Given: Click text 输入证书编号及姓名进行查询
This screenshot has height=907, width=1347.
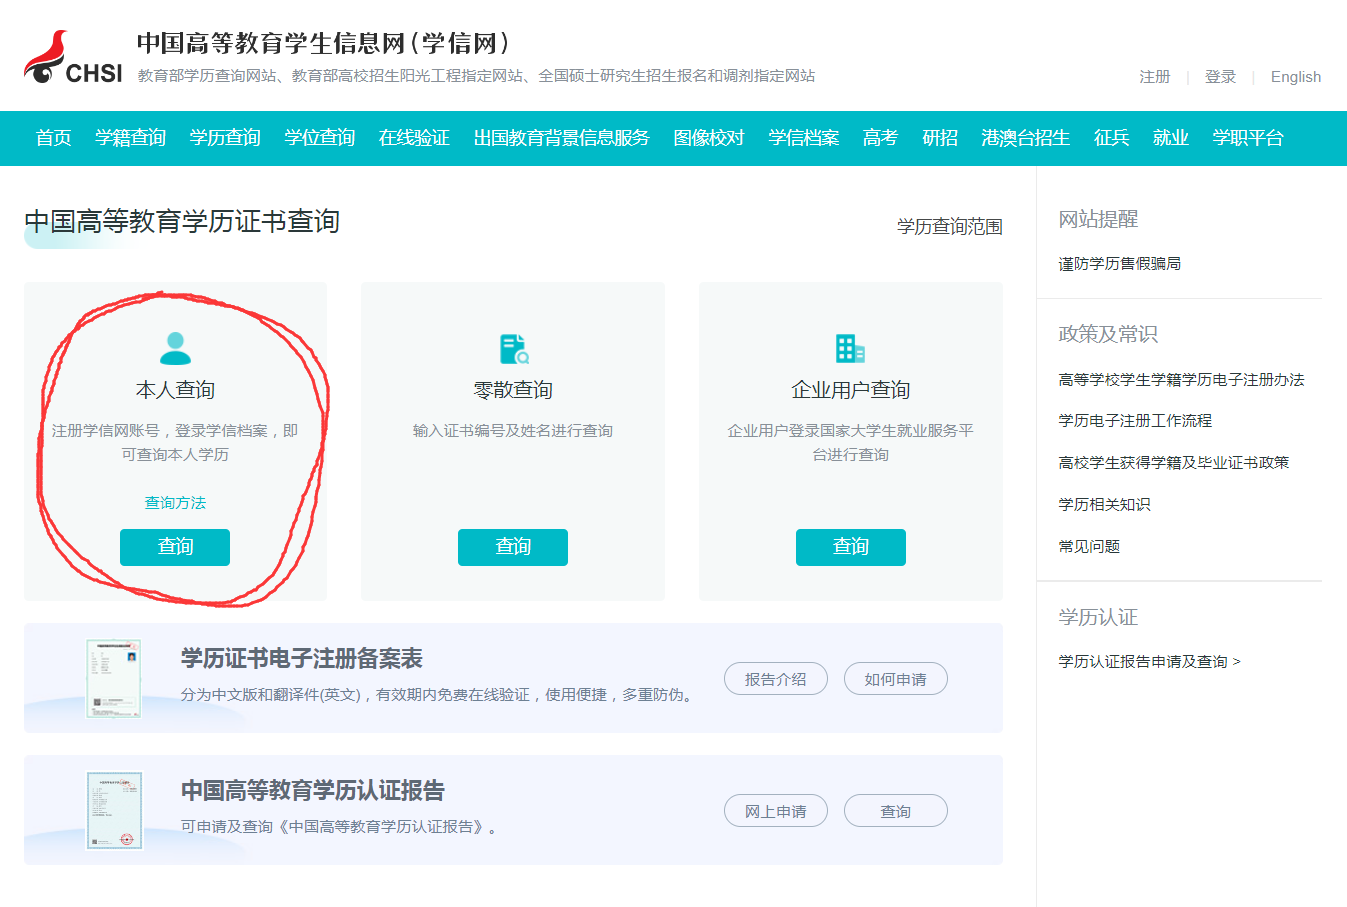Looking at the screenshot, I should click(x=513, y=431).
